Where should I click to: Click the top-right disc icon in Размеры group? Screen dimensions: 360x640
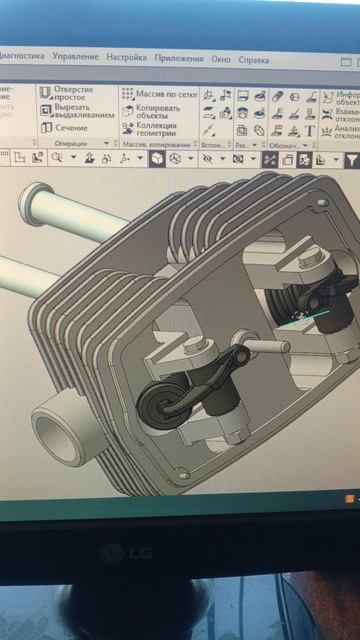[x=260, y=96]
